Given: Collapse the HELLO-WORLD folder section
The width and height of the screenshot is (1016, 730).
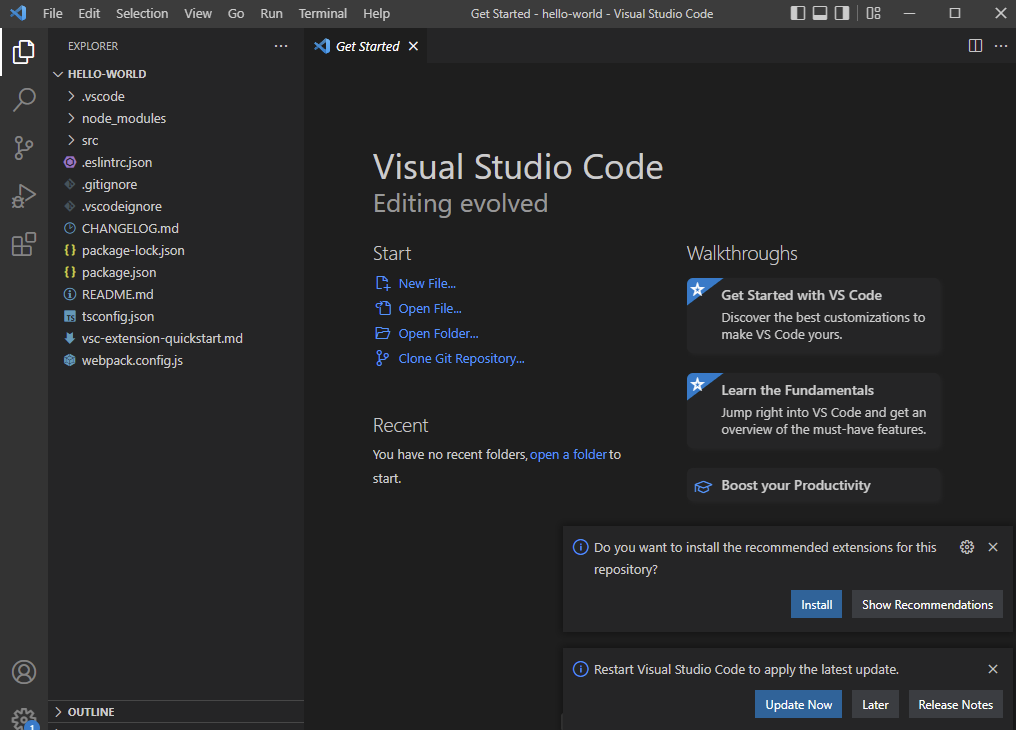Looking at the screenshot, I should coord(58,74).
